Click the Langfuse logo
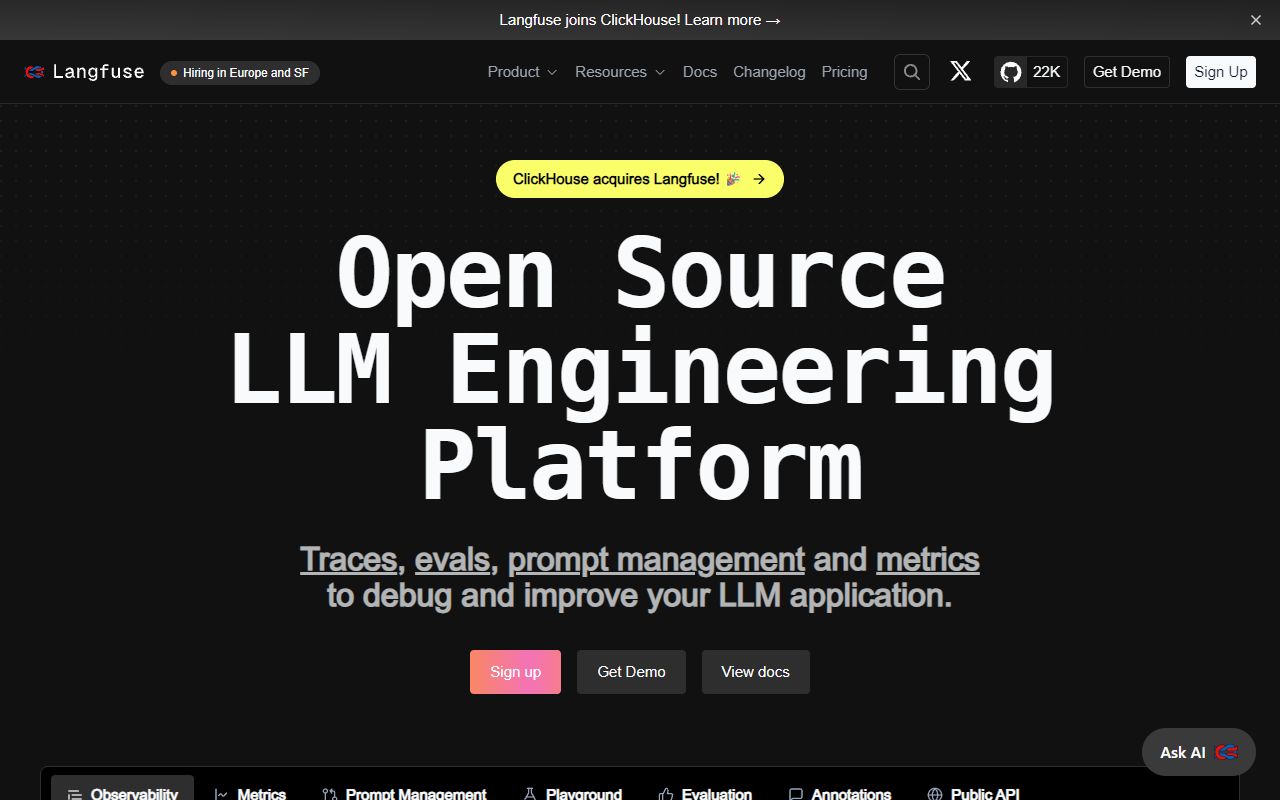This screenshot has height=800, width=1280. pyautogui.click(x=84, y=71)
